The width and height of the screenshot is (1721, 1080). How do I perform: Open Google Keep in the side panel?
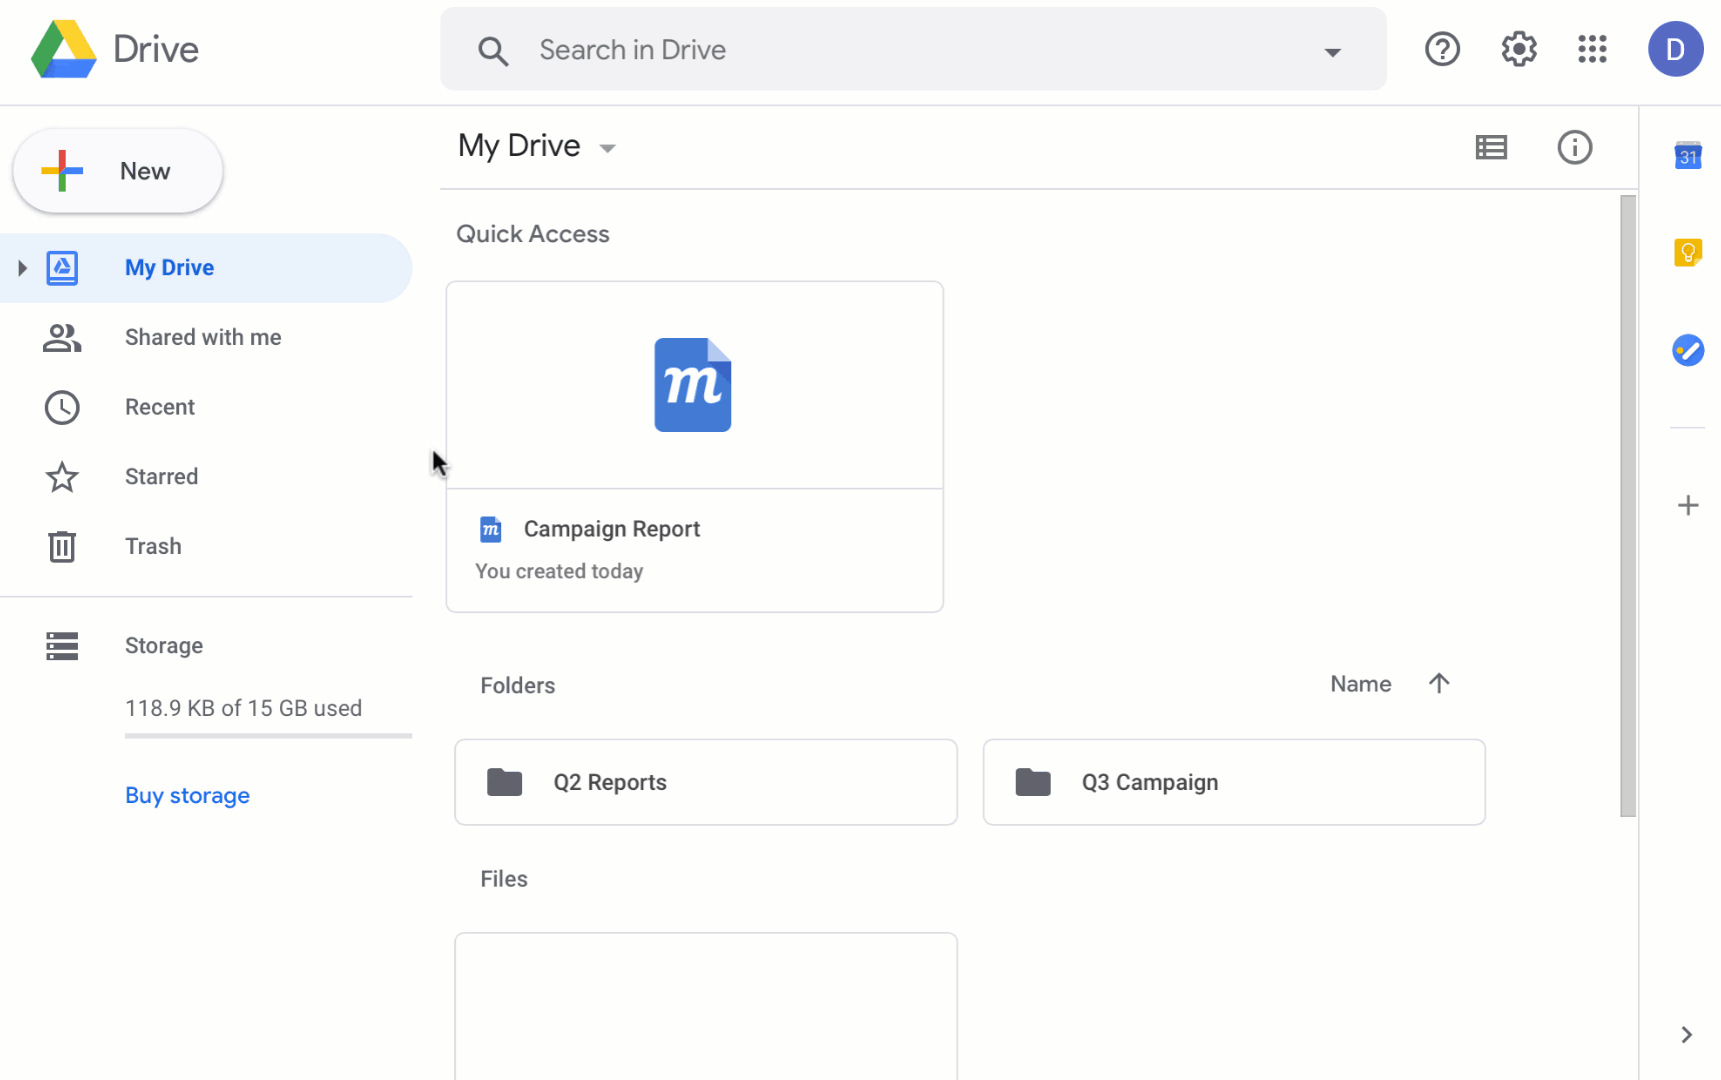1688,252
